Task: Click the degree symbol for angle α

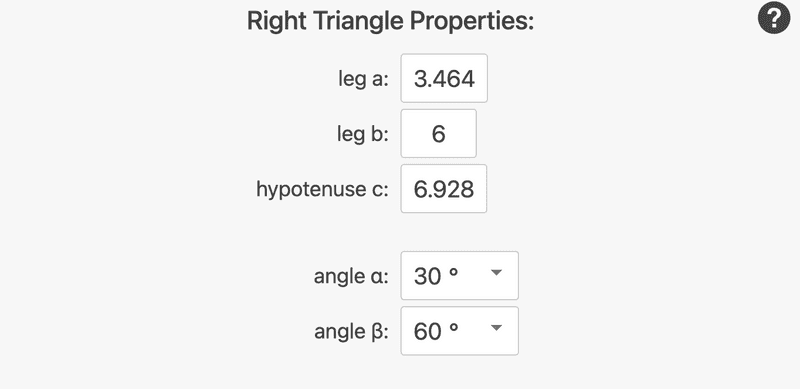Action: click(x=453, y=273)
